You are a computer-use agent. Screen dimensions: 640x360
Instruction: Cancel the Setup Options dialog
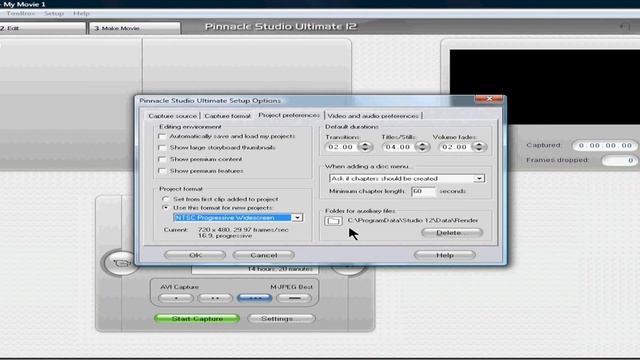[x=264, y=255]
